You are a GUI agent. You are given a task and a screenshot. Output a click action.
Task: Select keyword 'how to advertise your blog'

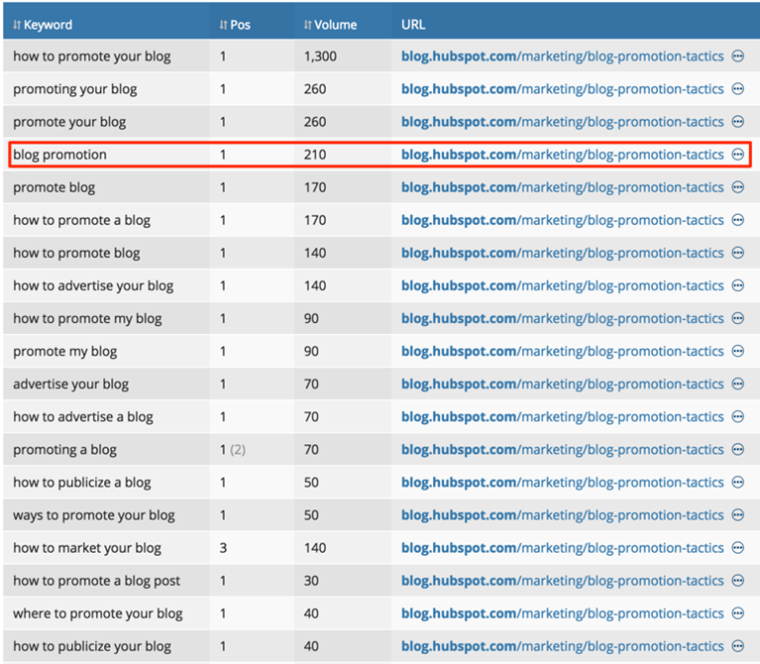pyautogui.click(x=93, y=285)
